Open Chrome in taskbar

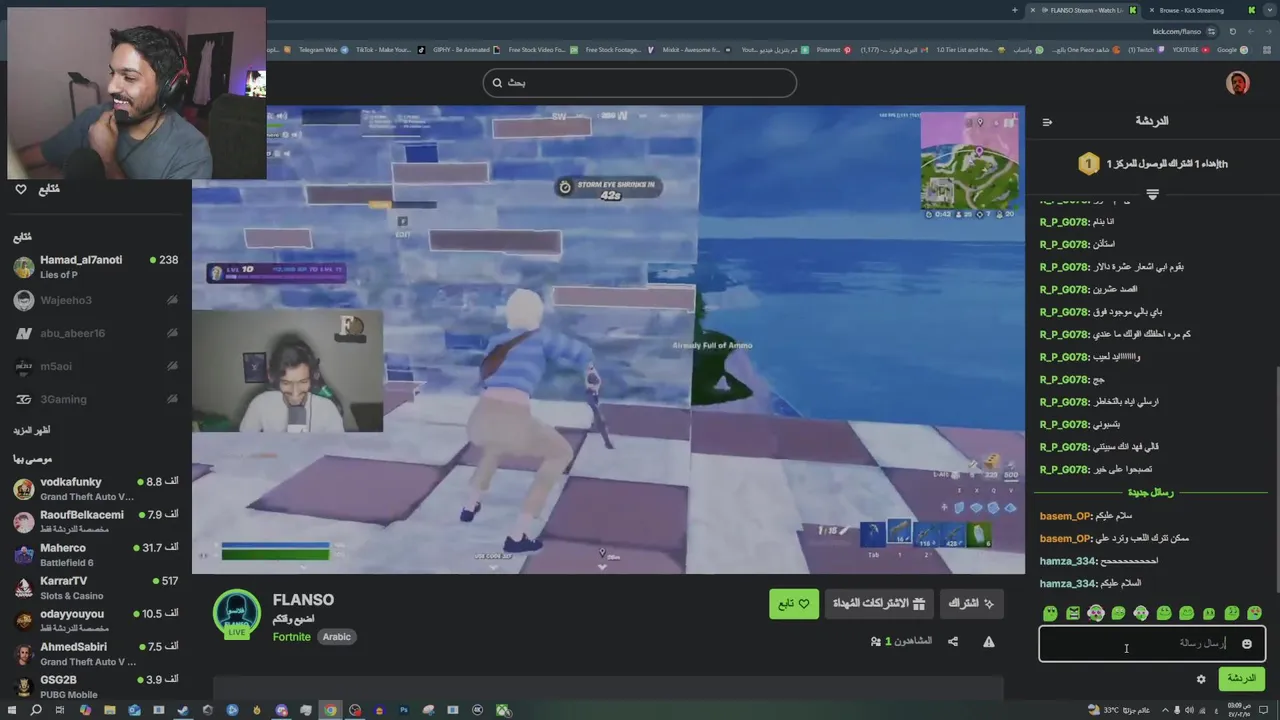[x=330, y=711]
